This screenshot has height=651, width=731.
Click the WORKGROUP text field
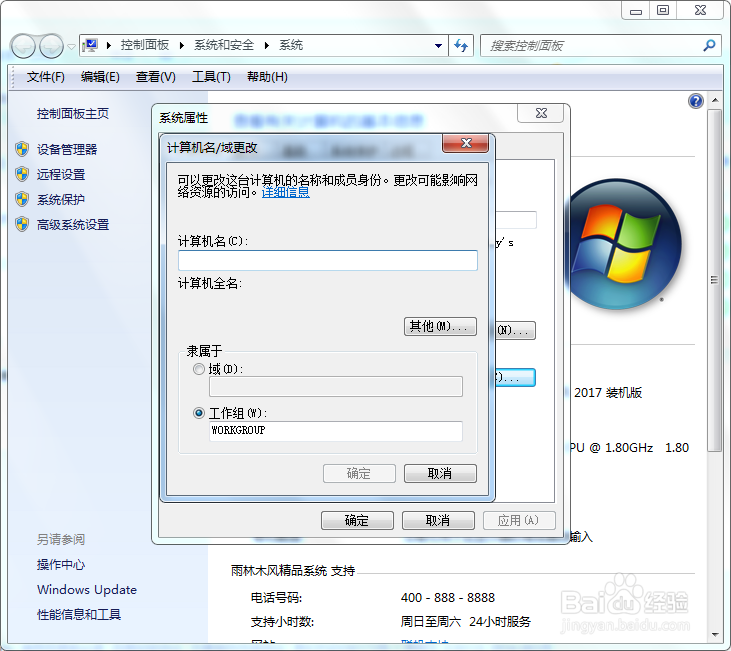pos(336,431)
